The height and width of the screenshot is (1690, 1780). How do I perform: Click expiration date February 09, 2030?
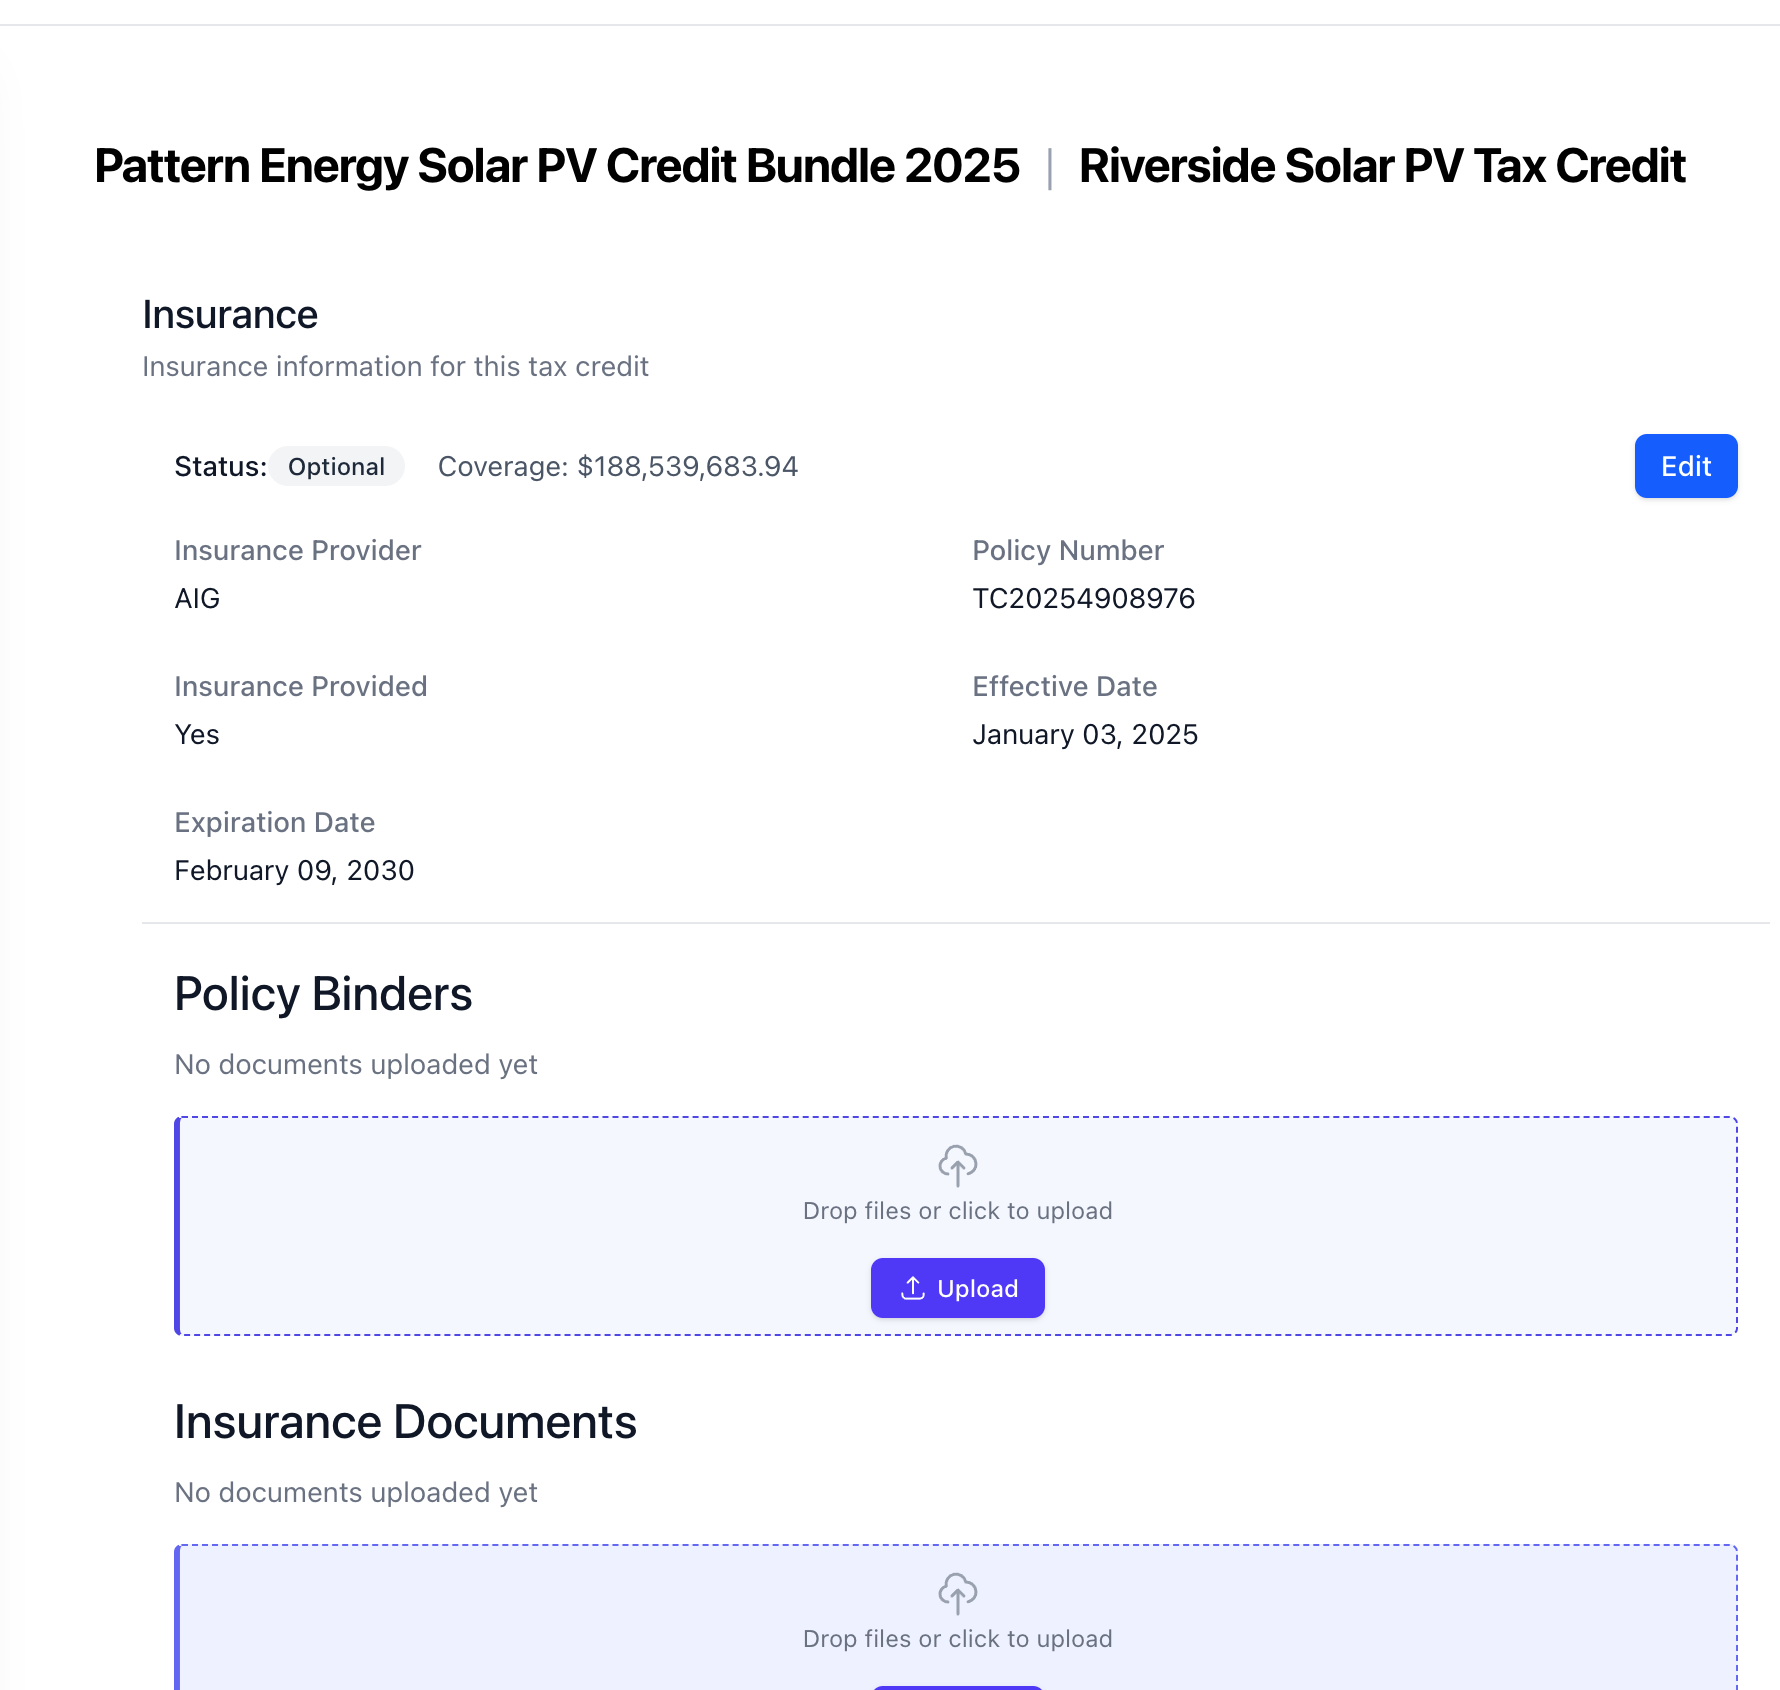click(x=294, y=870)
